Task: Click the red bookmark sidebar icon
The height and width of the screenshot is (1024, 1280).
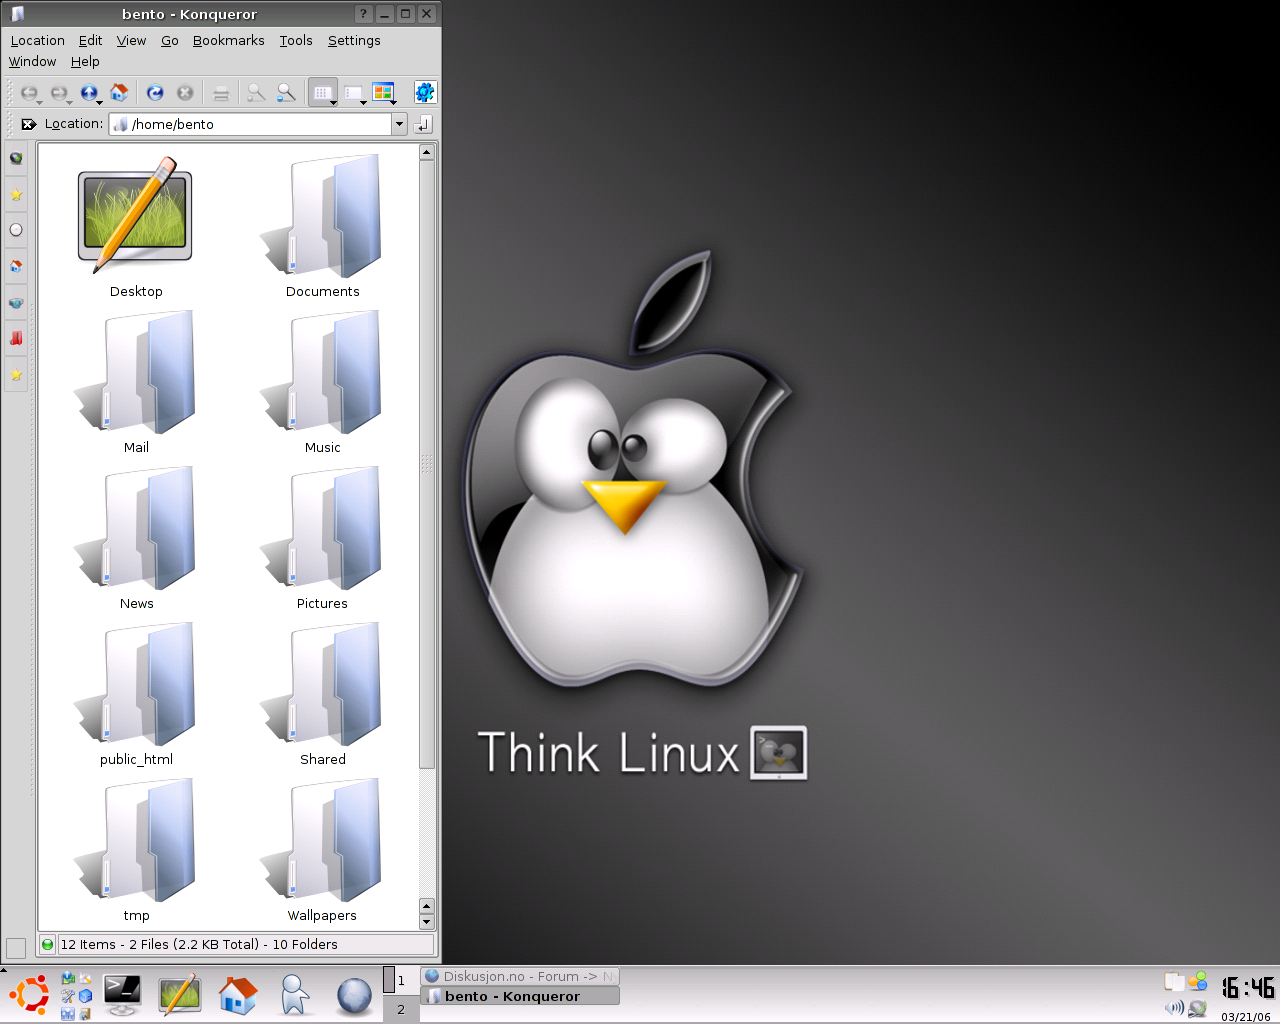Action: click(x=16, y=338)
